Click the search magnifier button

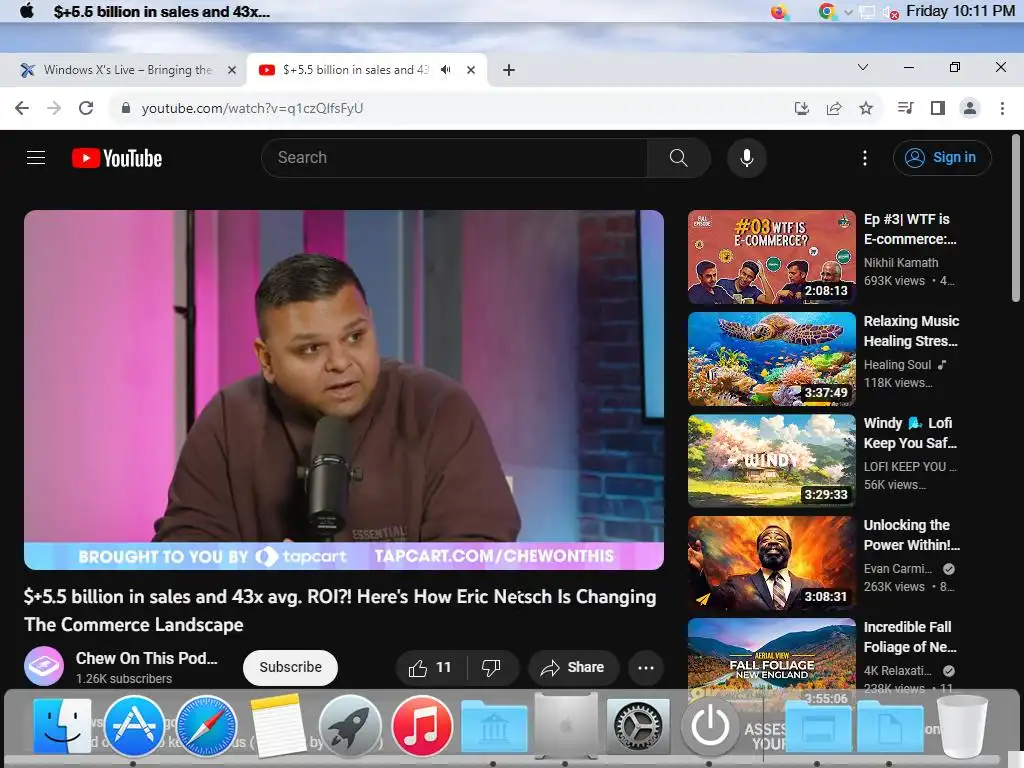pyautogui.click(x=679, y=157)
